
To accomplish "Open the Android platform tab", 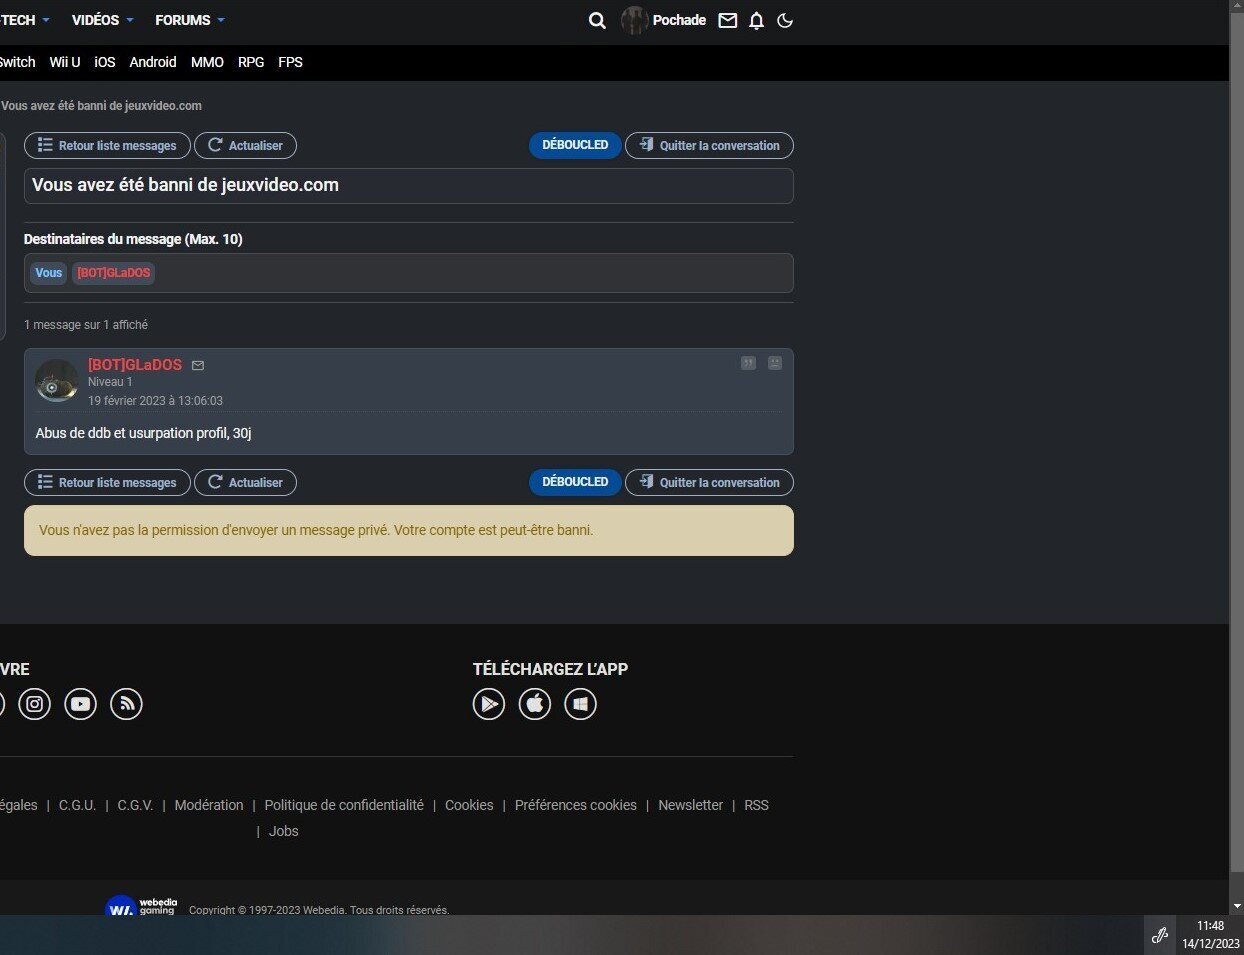I will click(x=153, y=62).
